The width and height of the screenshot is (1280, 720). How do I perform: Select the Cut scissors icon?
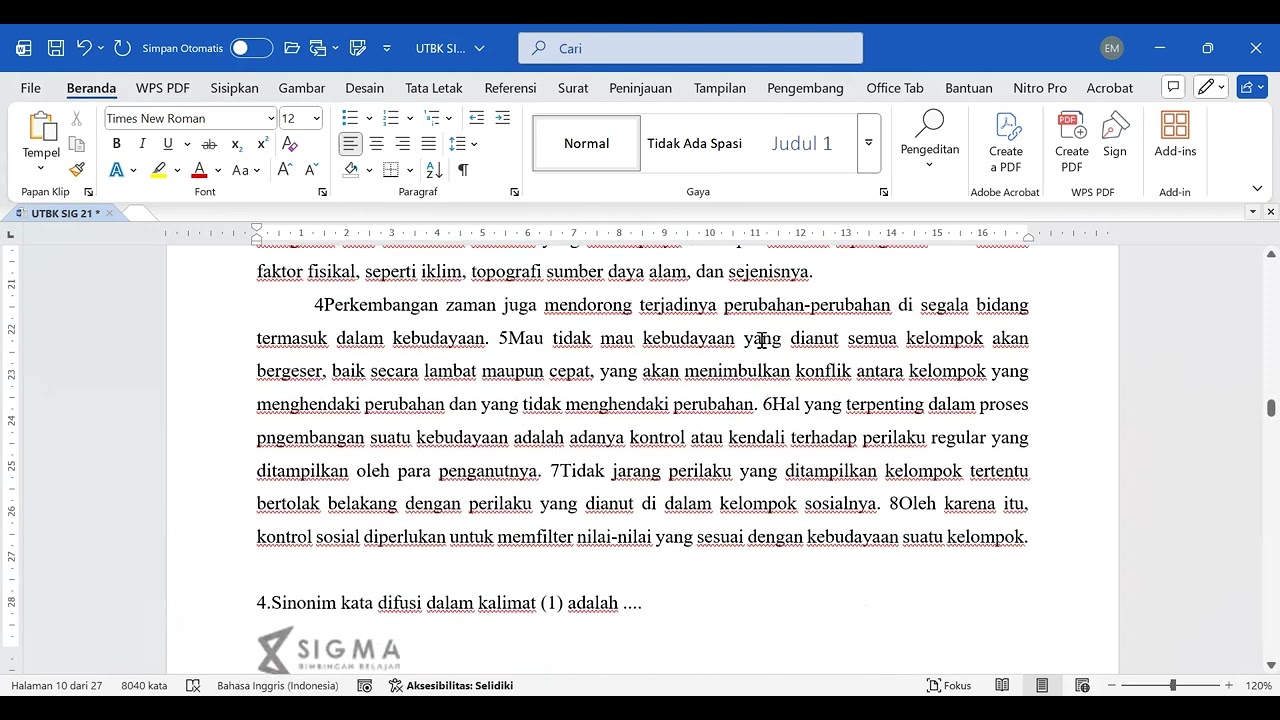[76, 119]
